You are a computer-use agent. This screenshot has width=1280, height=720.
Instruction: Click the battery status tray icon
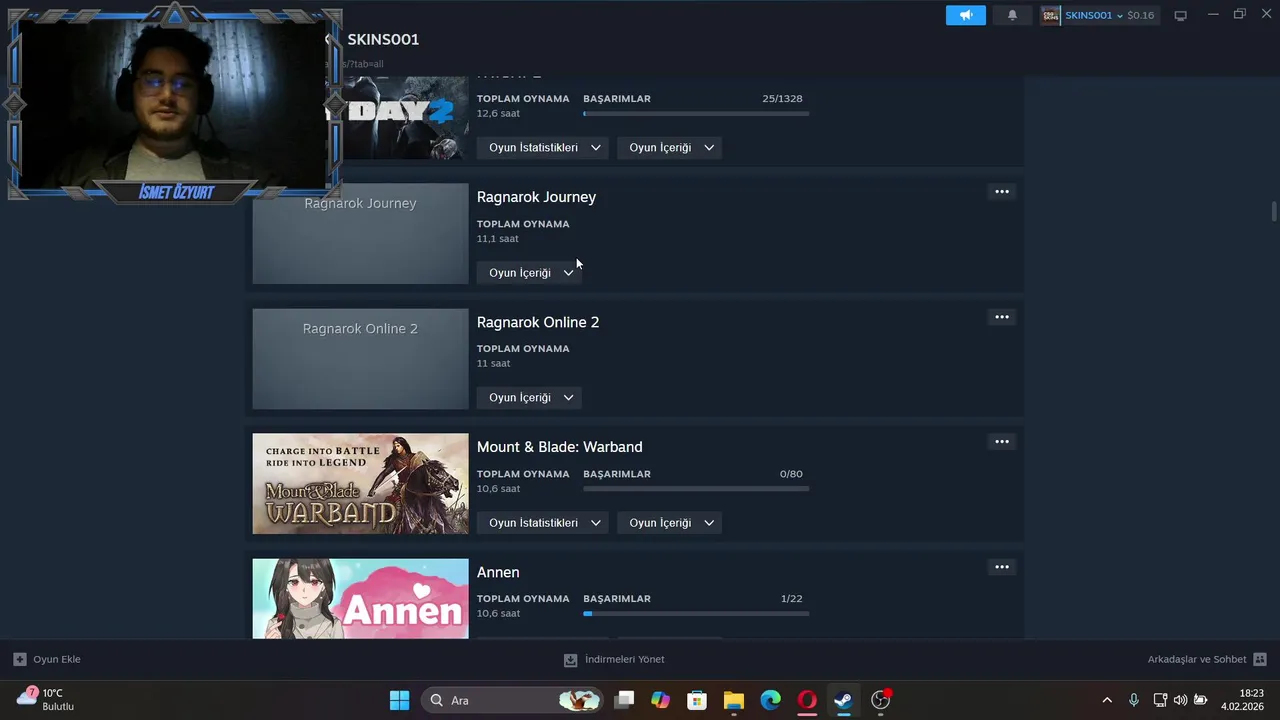[x=1201, y=700]
